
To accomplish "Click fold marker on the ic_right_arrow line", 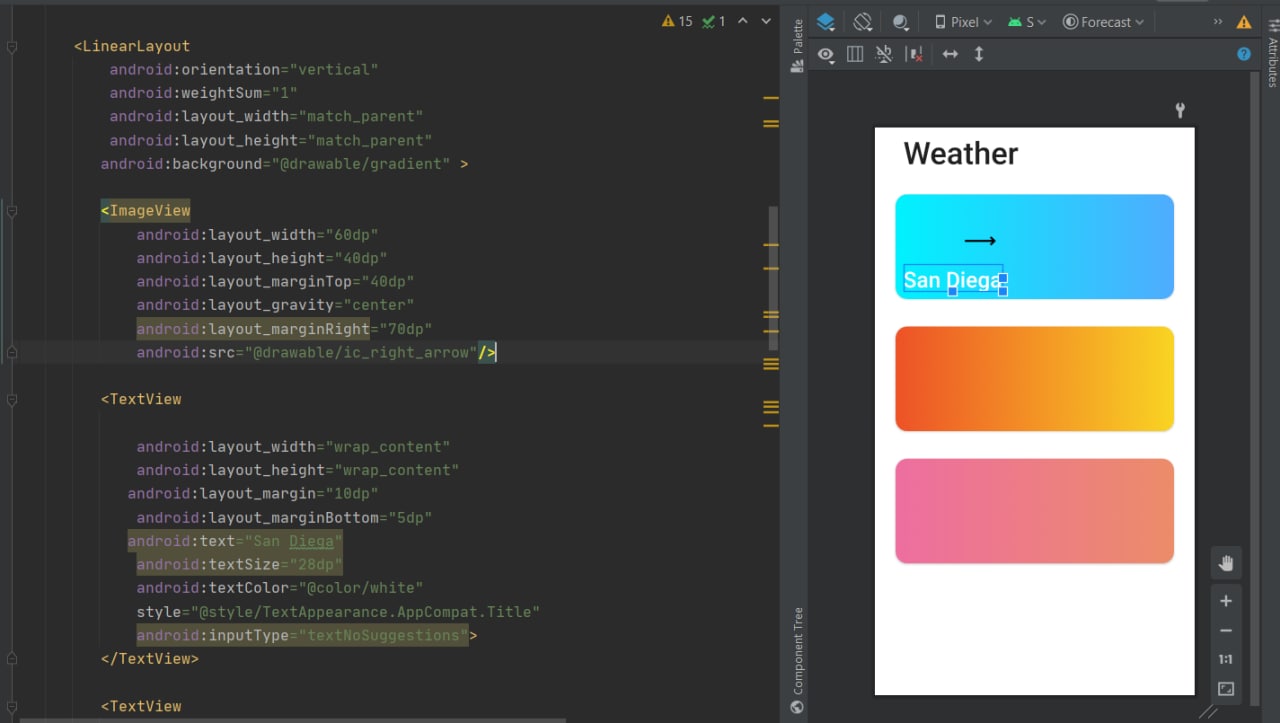I will (11, 352).
